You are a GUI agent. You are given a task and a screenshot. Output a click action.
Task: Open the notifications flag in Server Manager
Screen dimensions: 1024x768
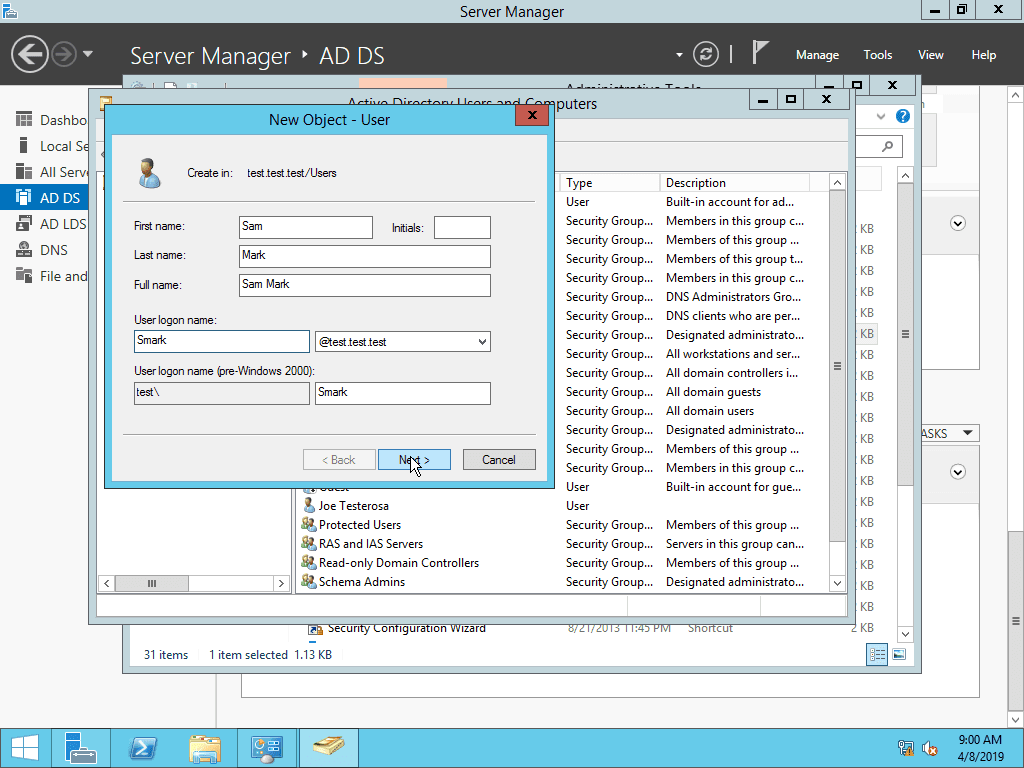click(x=759, y=53)
